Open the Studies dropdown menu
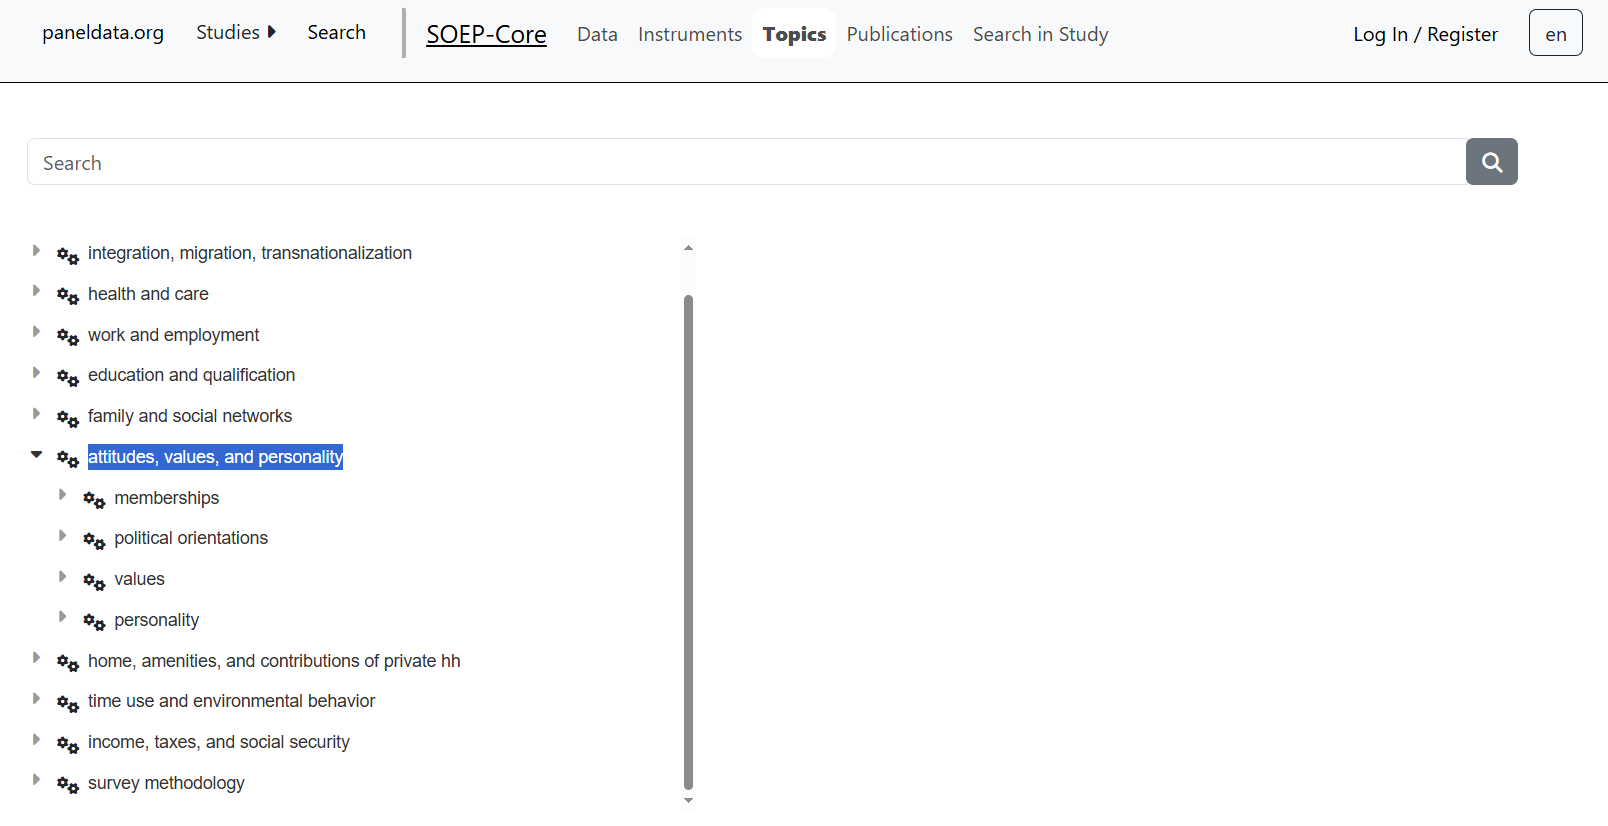1608x826 pixels. (x=236, y=32)
